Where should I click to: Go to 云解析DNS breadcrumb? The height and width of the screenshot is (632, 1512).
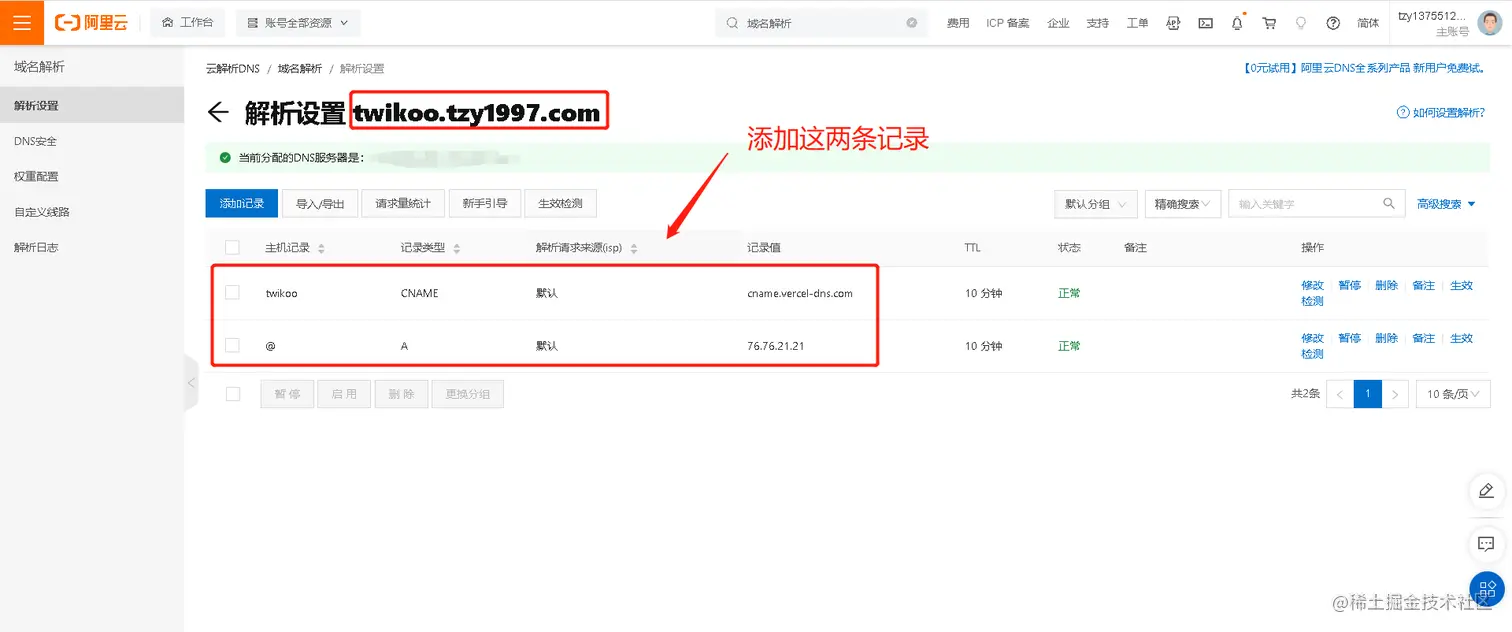point(232,69)
